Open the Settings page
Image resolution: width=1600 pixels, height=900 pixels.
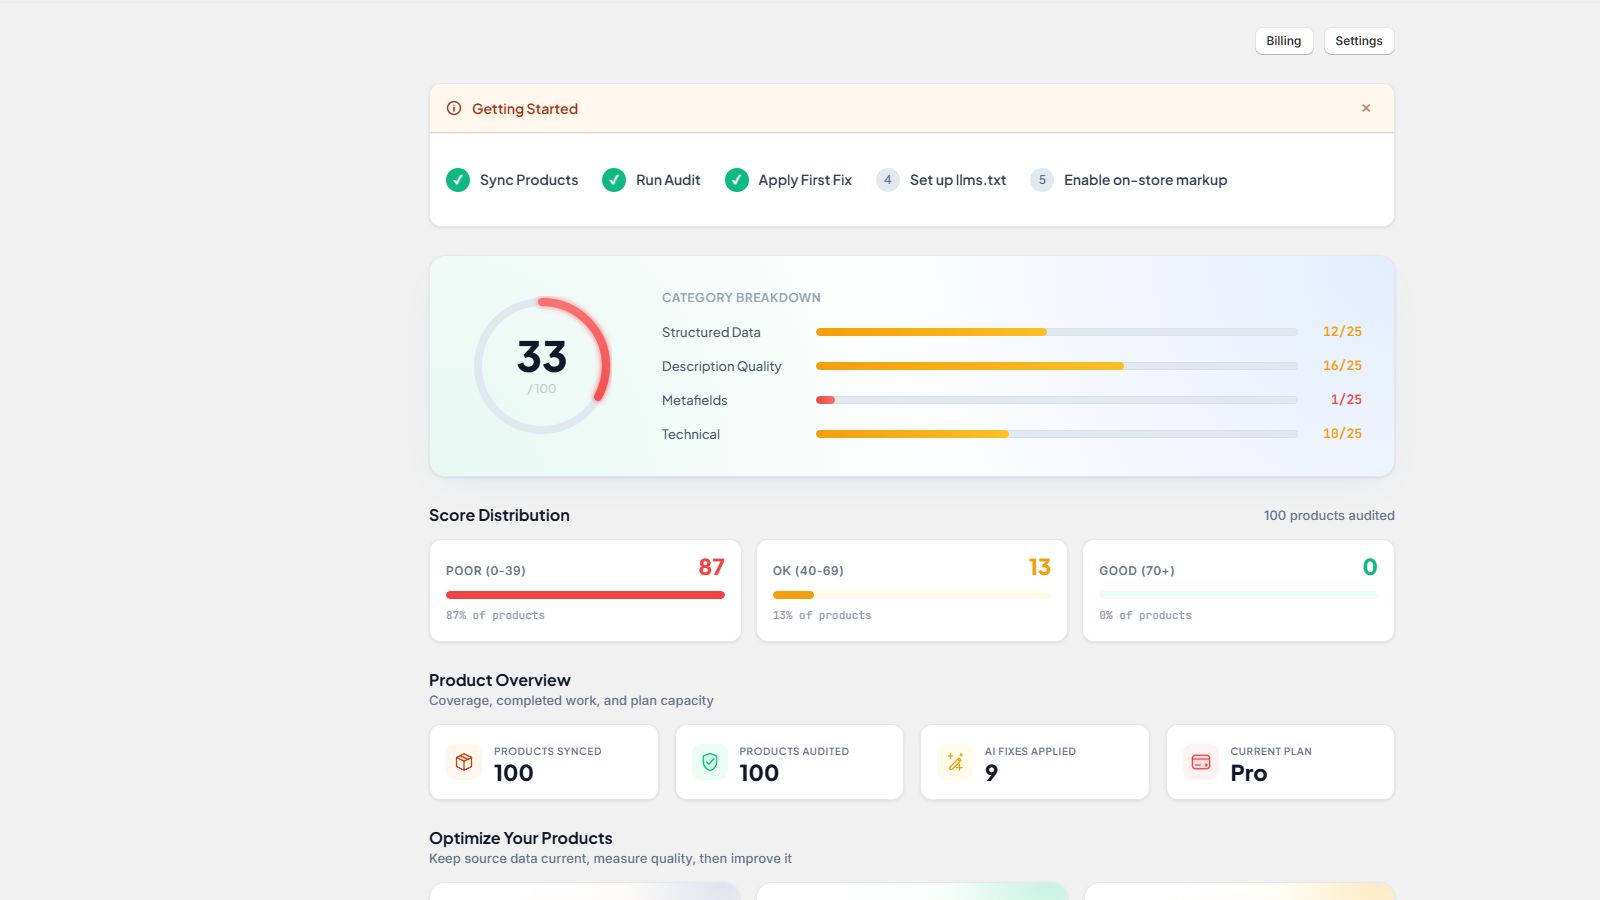(1359, 41)
